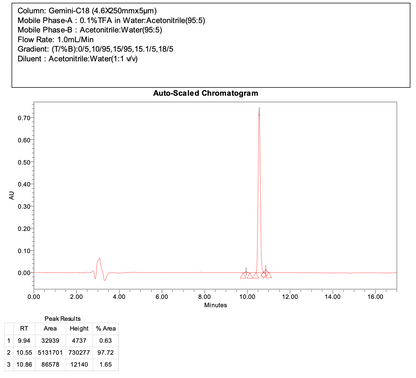Click % Area value 97.72
The image size is (416, 378).
coord(106,353)
